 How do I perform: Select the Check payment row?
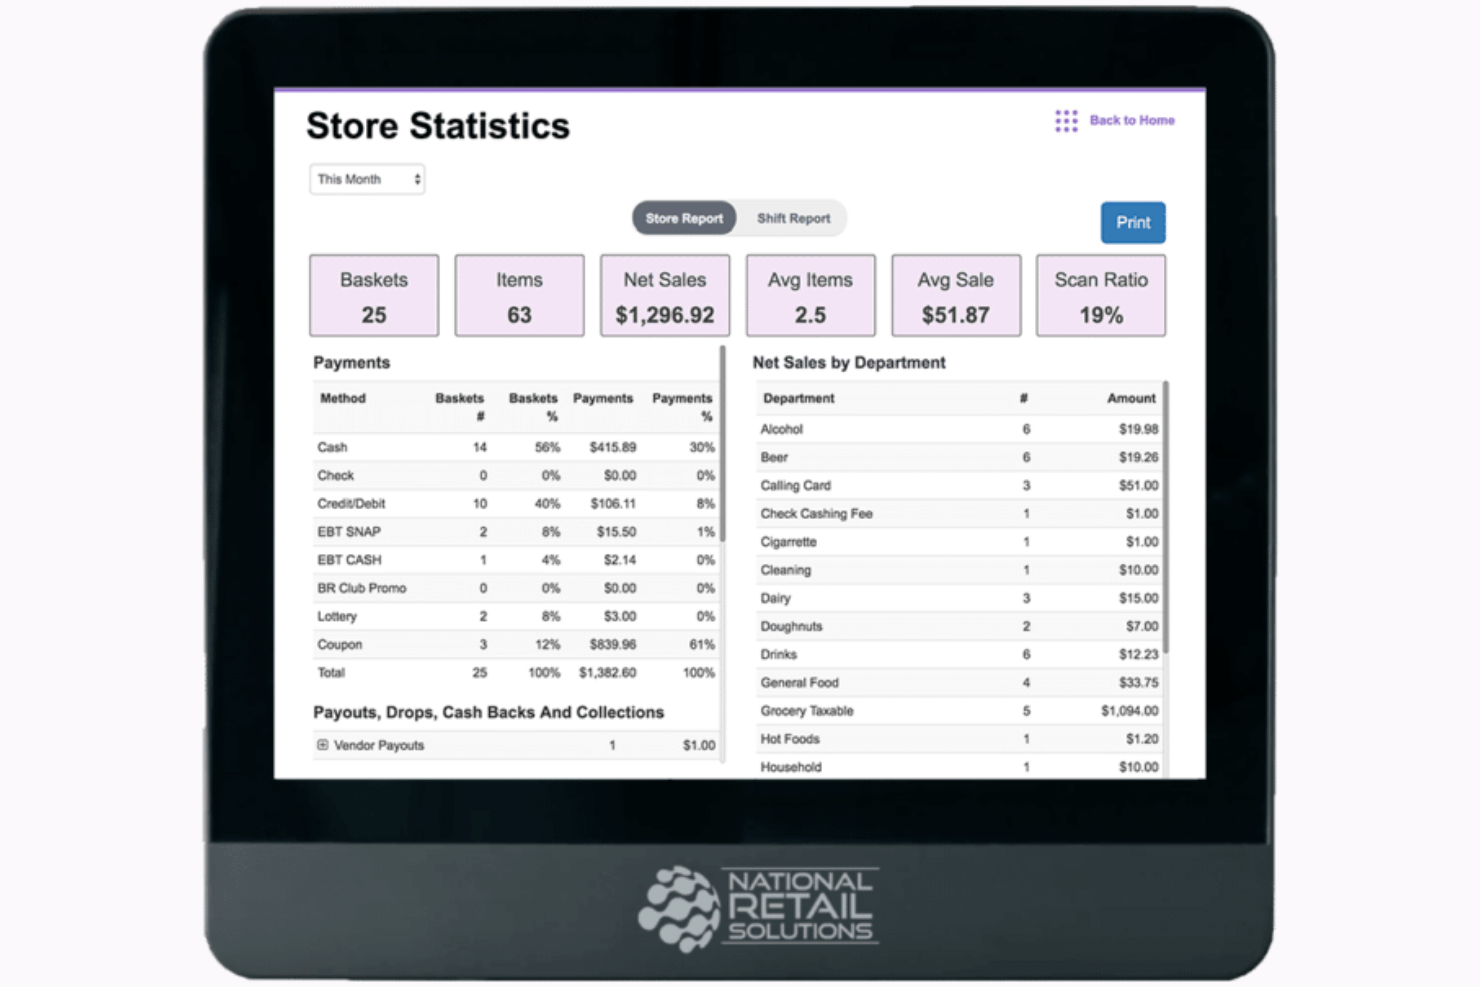coord(516,475)
